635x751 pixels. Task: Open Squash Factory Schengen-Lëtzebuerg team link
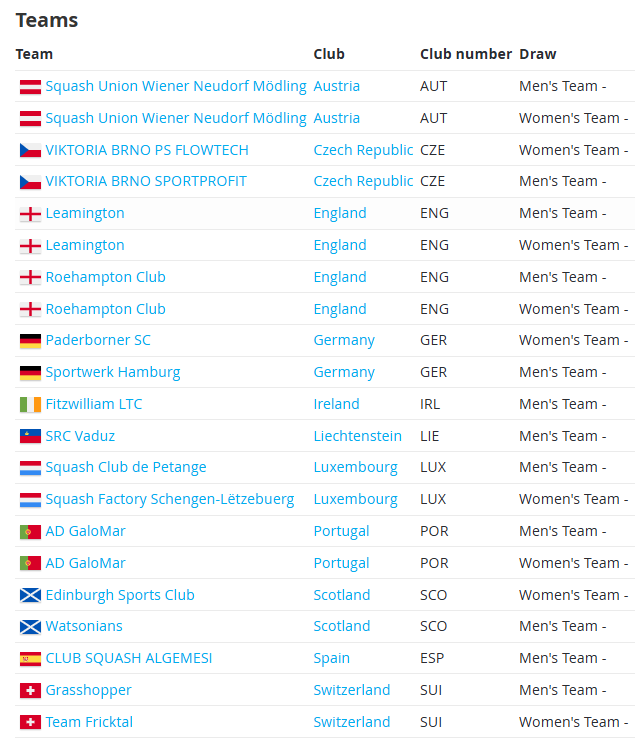coord(170,499)
